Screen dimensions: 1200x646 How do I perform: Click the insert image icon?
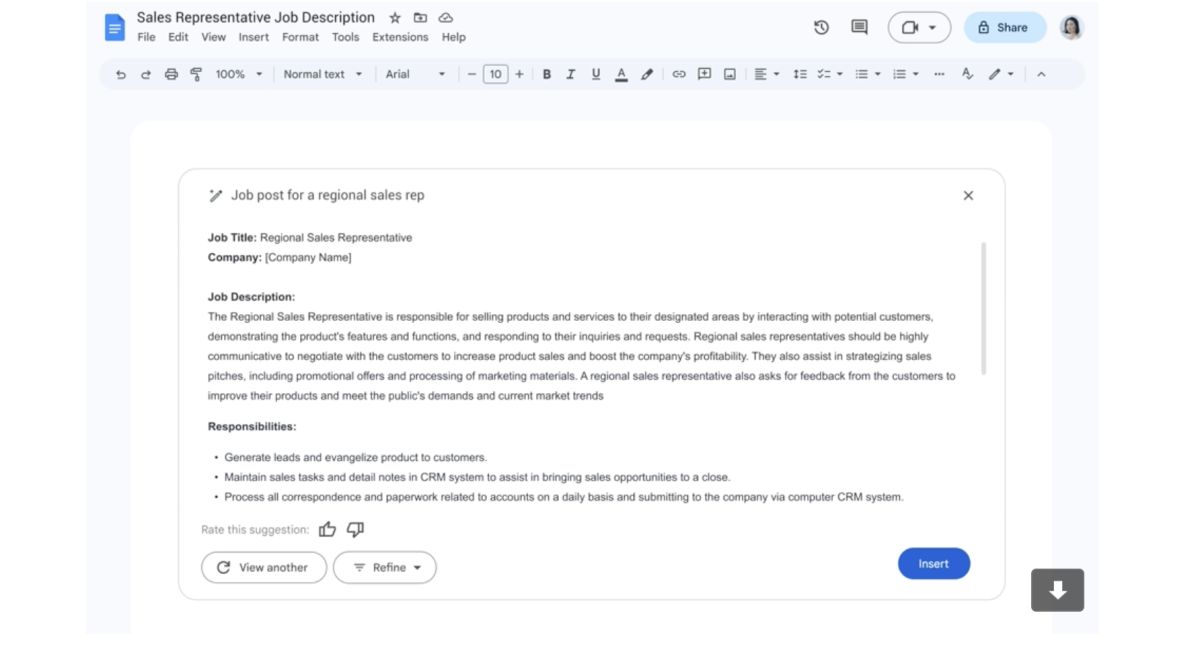729,73
